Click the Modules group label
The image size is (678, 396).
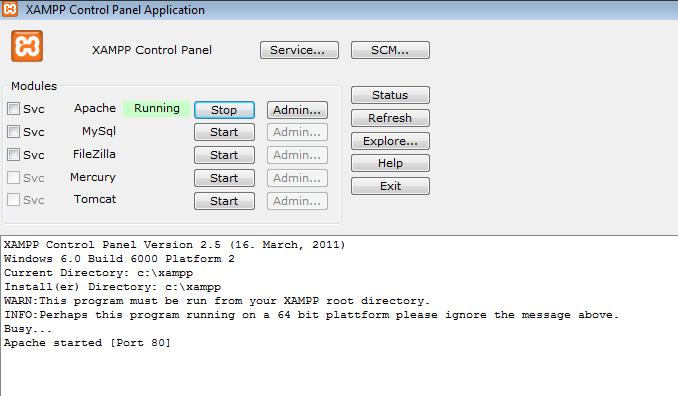coord(34,86)
